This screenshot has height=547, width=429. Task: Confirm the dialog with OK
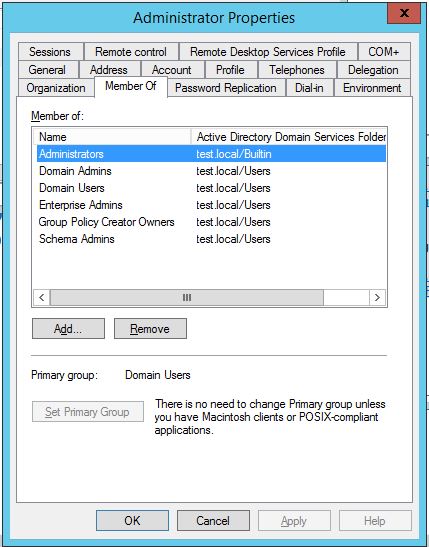133,520
